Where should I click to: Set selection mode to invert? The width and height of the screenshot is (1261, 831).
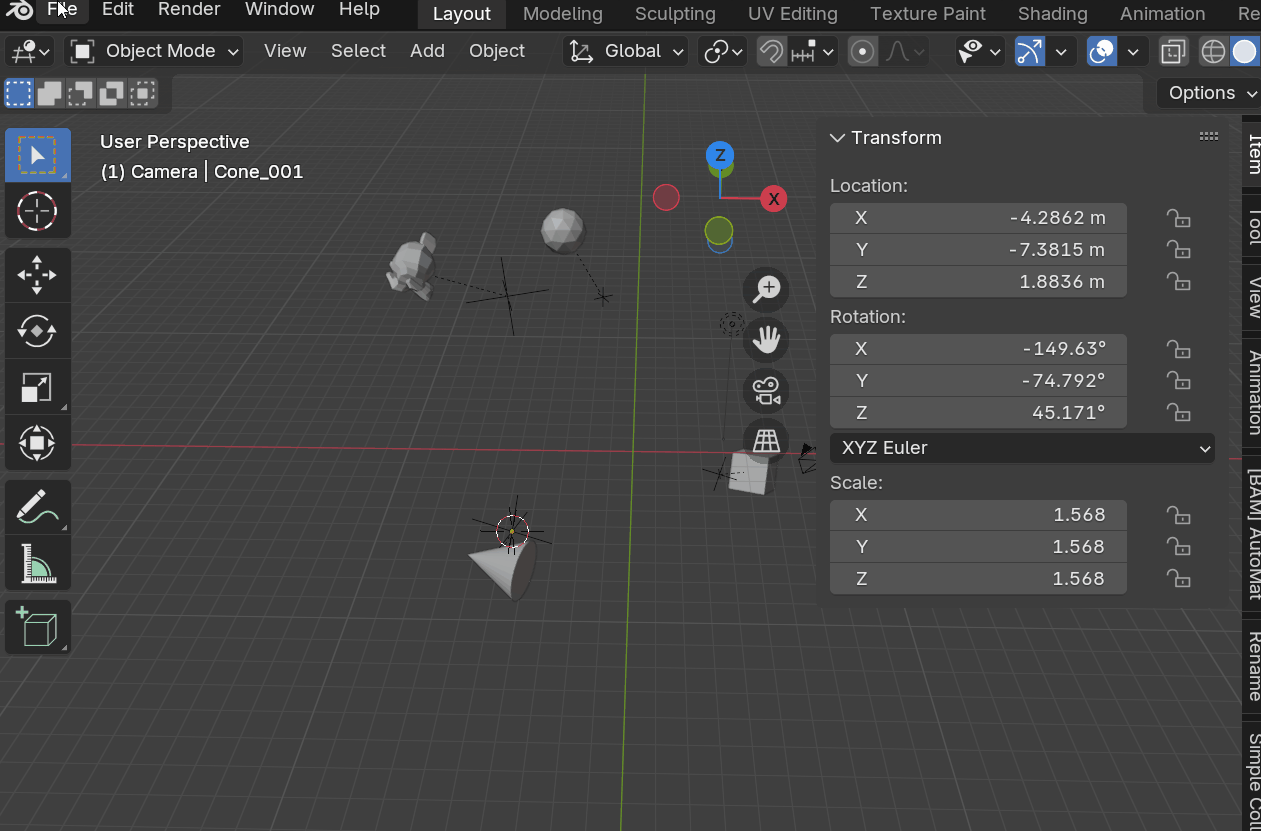pyautogui.click(x=112, y=94)
